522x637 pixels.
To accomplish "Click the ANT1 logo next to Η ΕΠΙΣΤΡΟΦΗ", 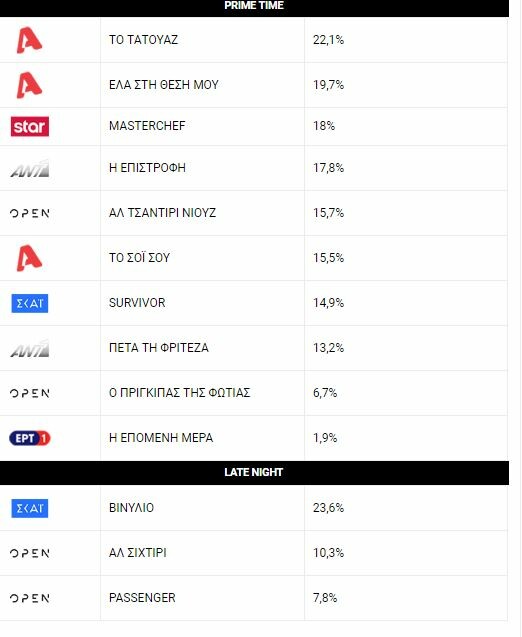I will [30, 169].
